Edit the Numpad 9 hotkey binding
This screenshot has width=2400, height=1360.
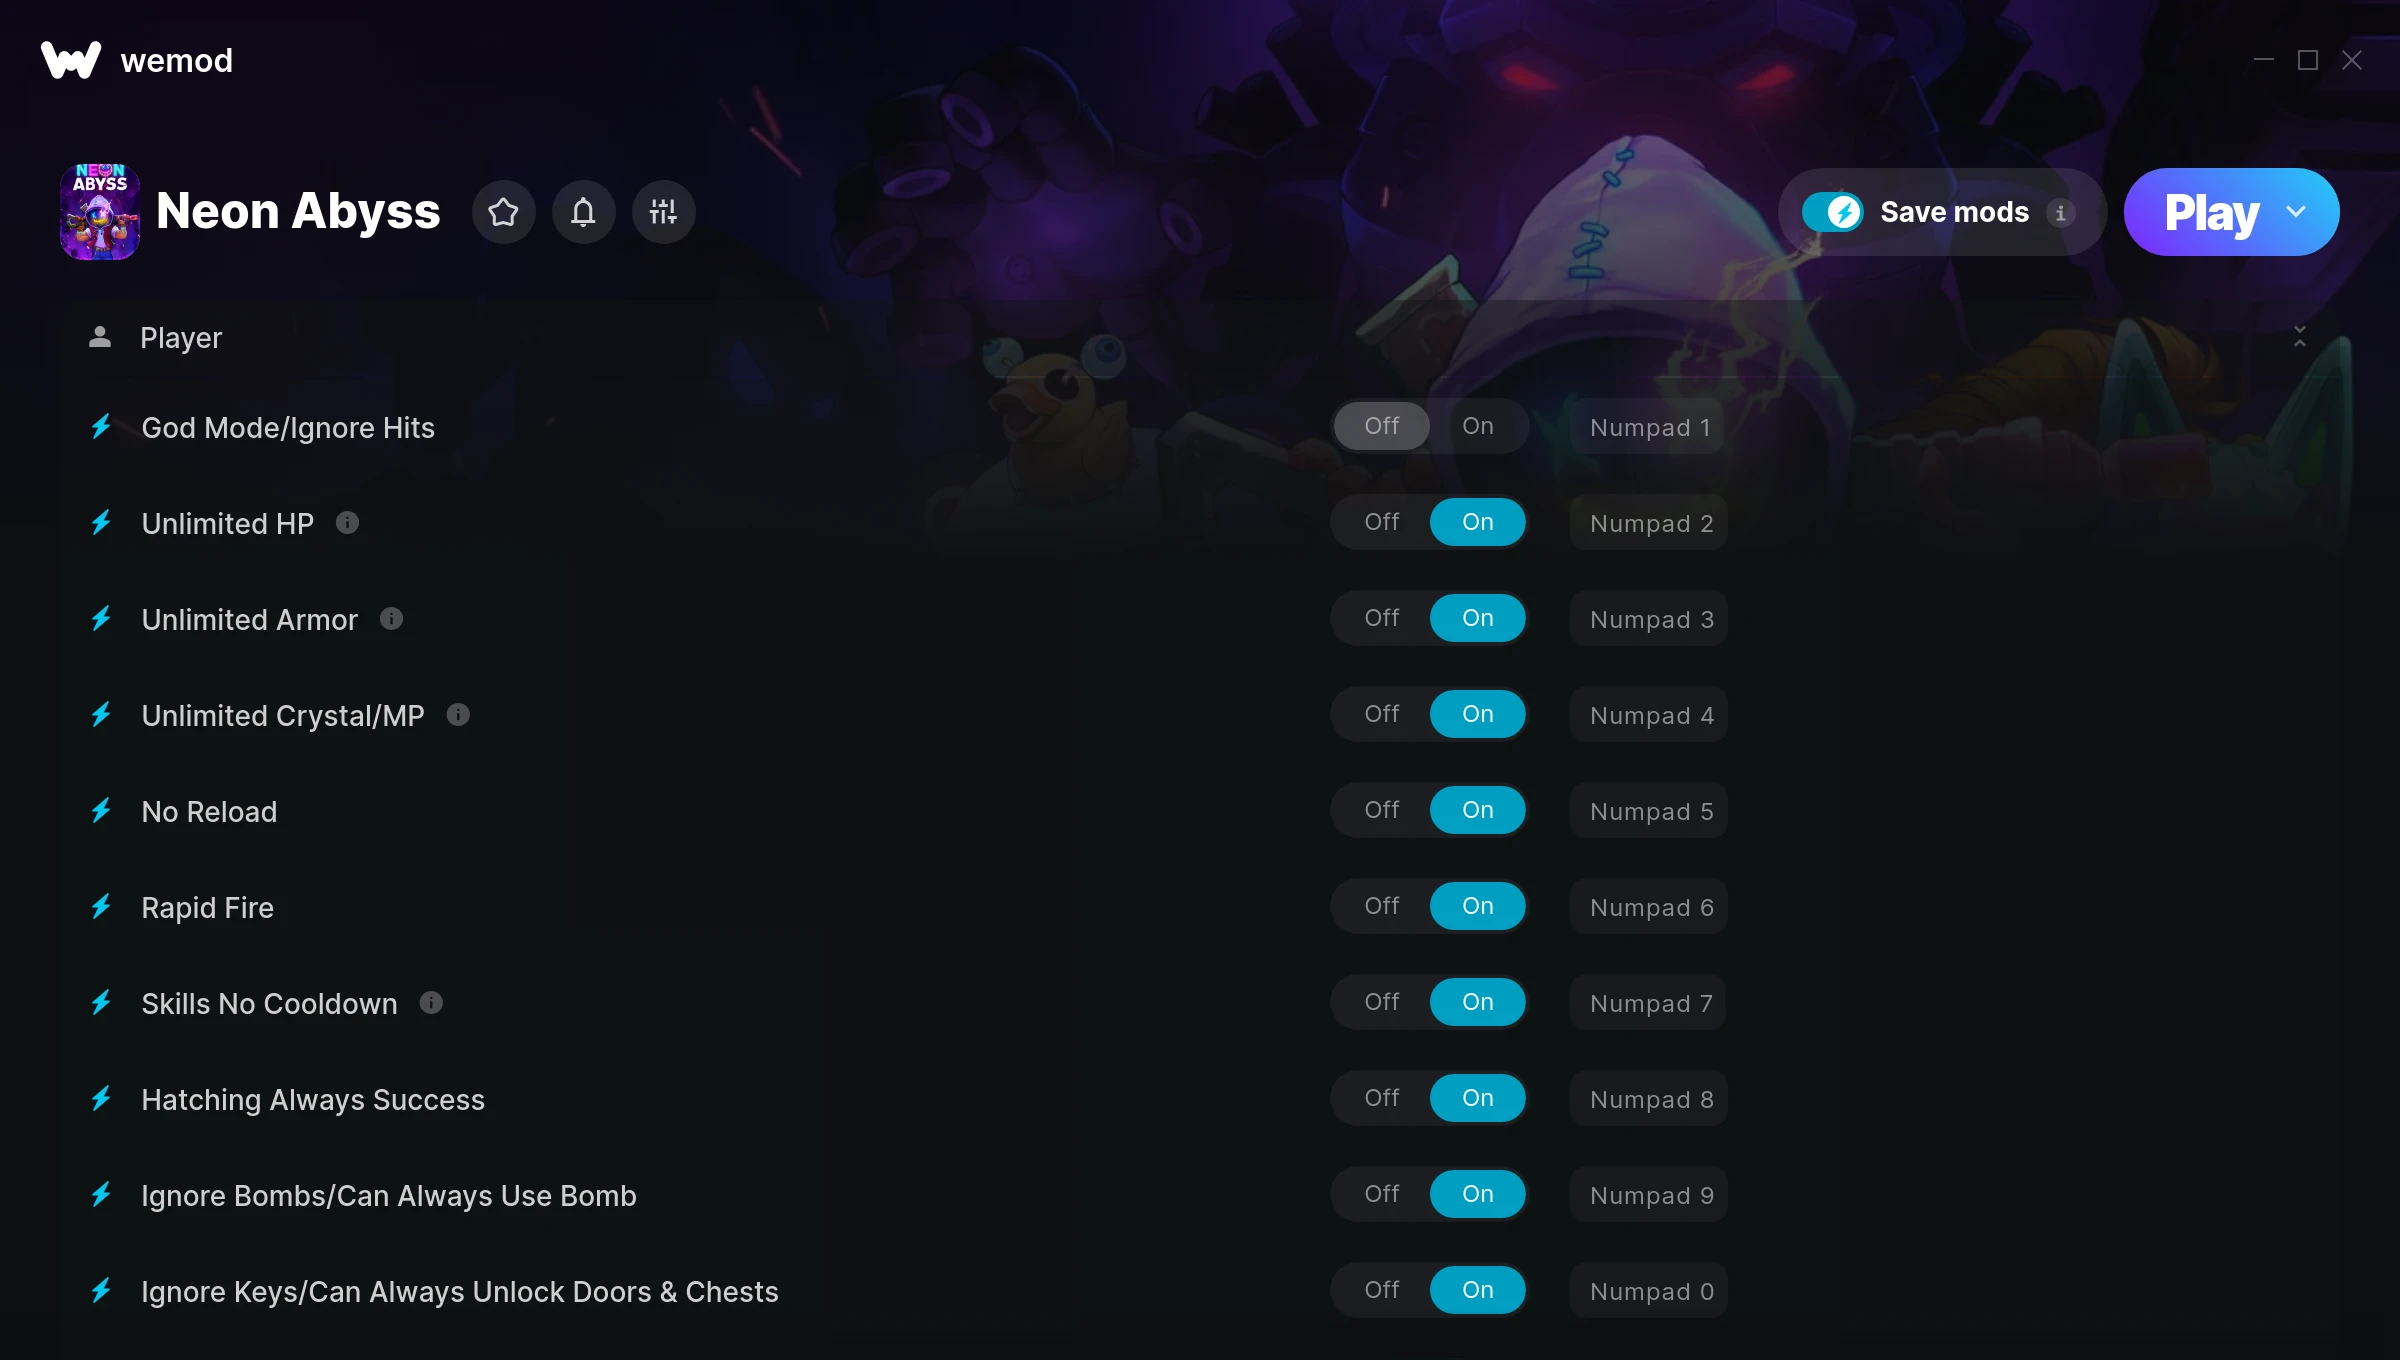tap(1649, 1195)
